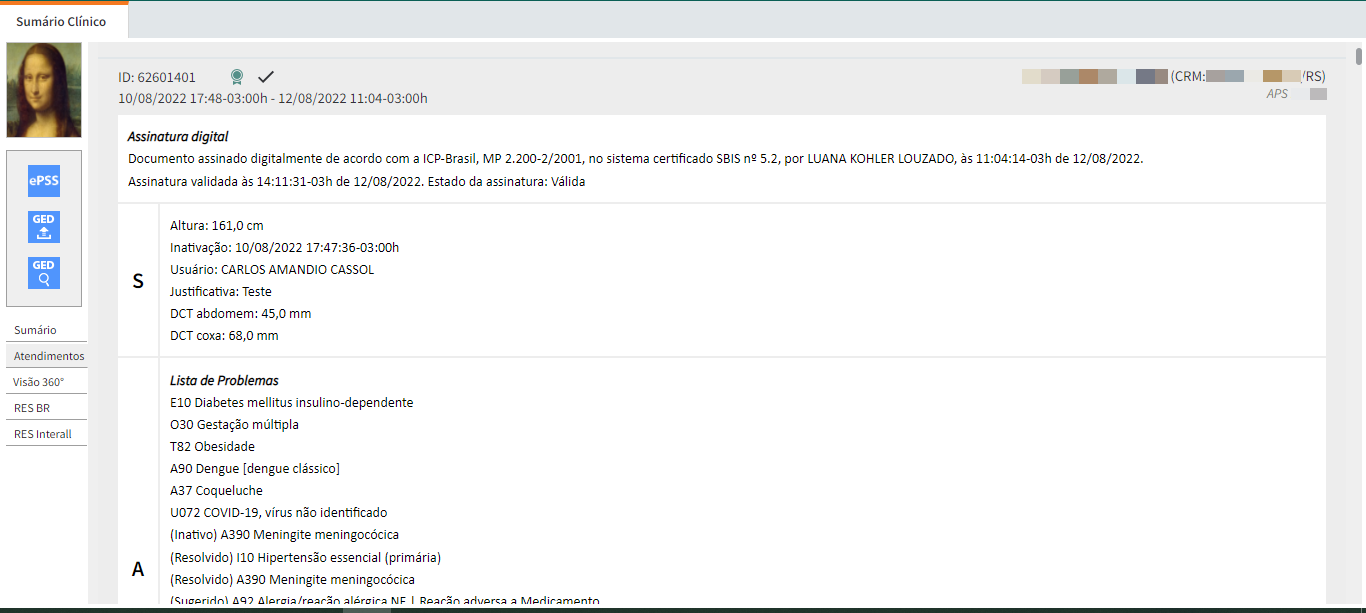Click Justificativa: Teste line
1366x613 pixels.
221,292
